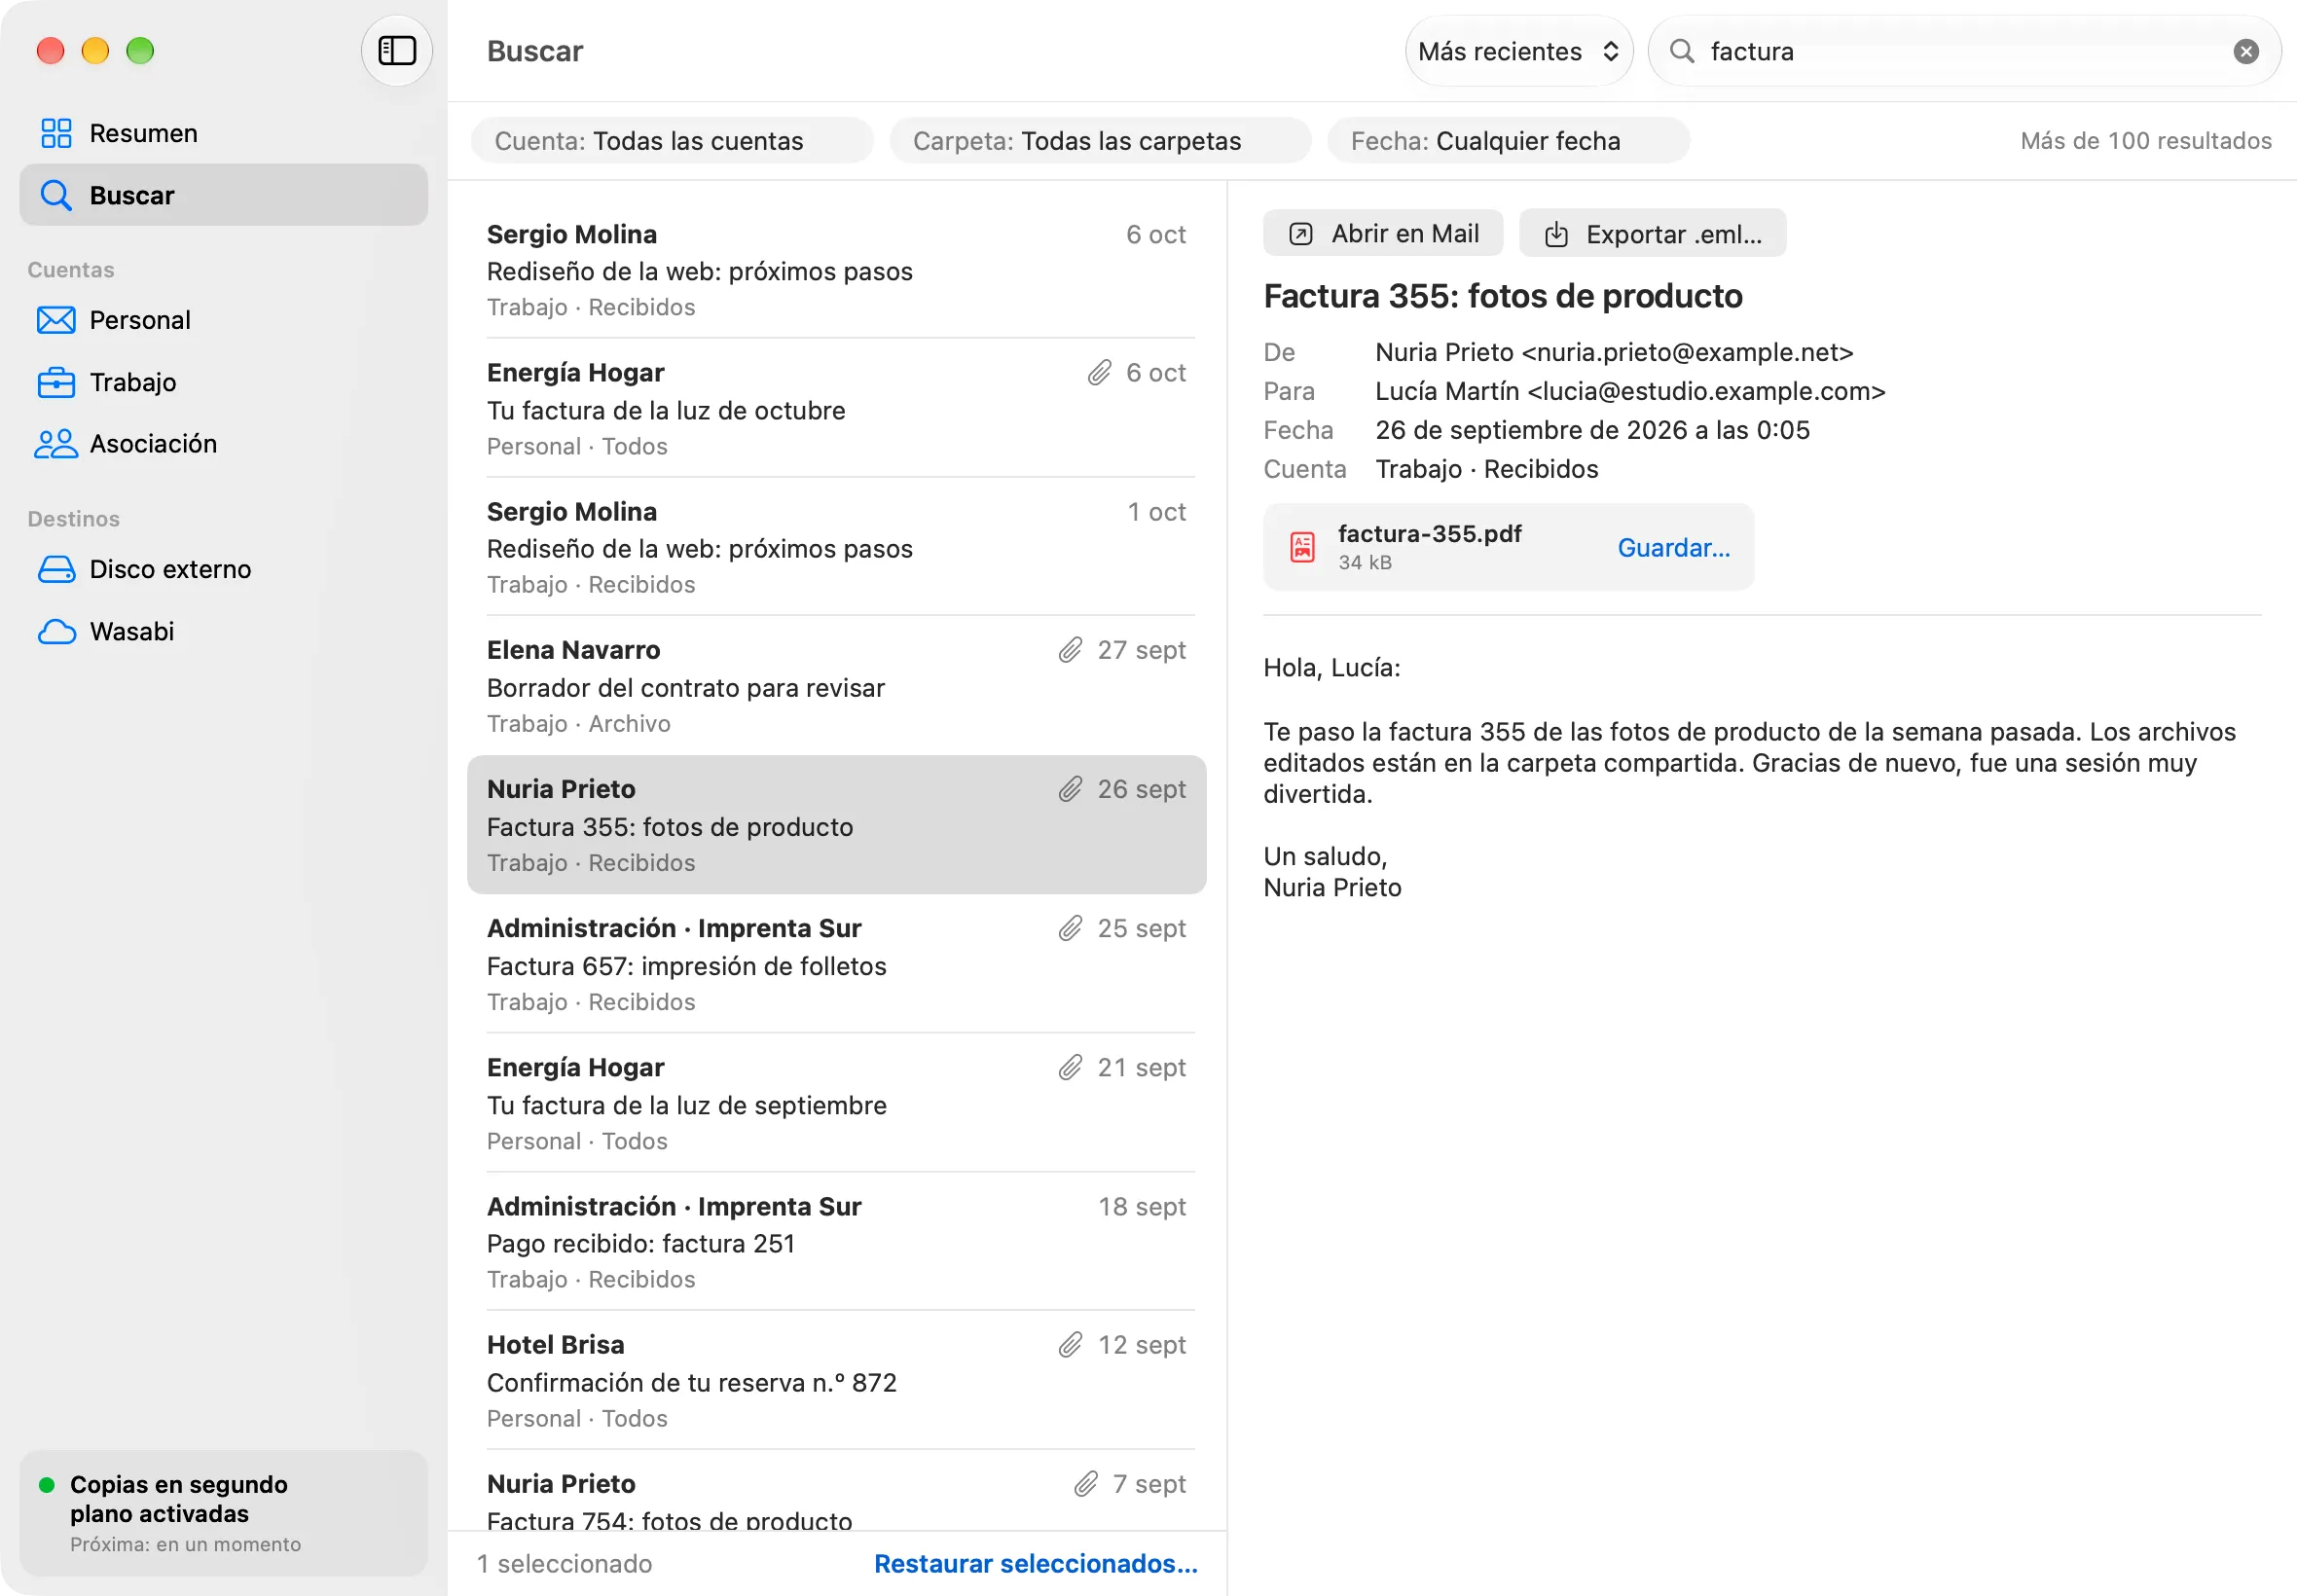Open the Carpeta: Todas las carpetas filter

click(1100, 141)
